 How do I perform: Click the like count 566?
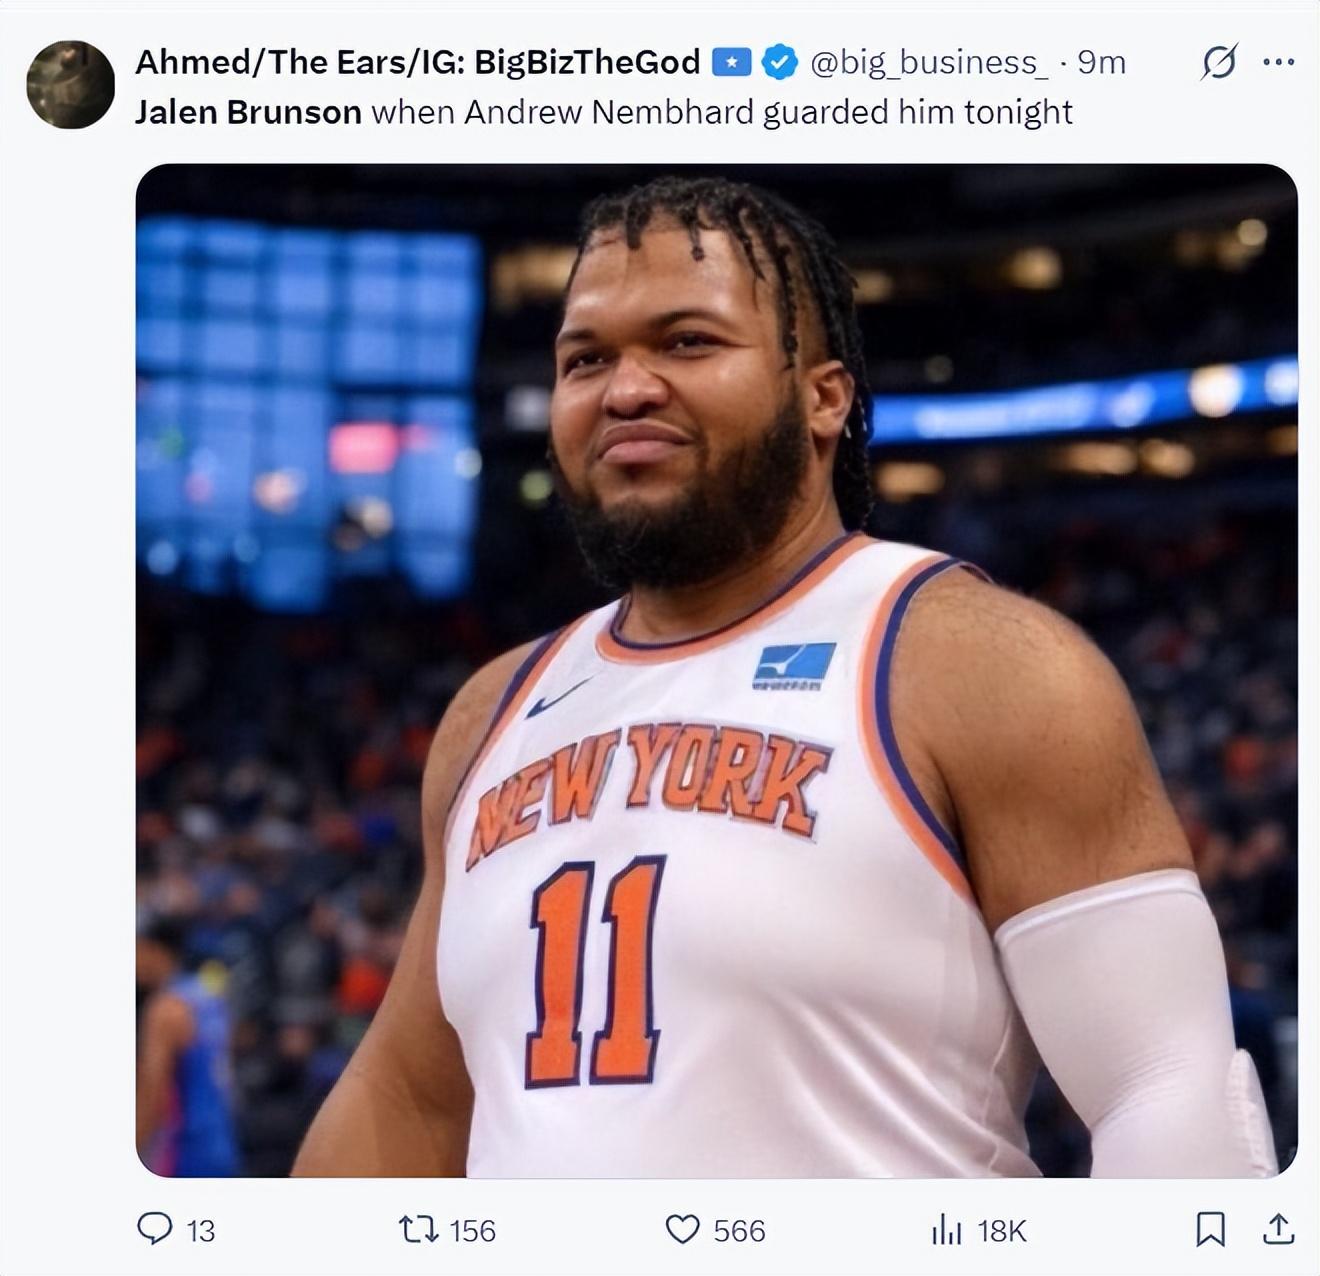pos(739,1231)
